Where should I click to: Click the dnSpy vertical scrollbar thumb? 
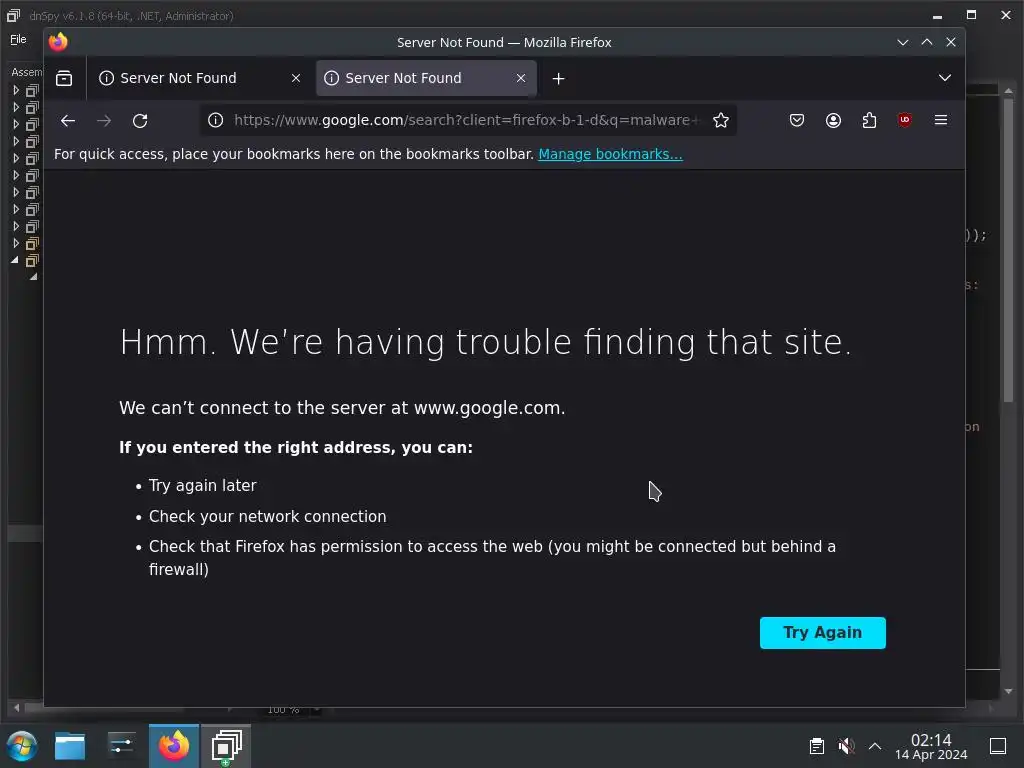pyautogui.click(x=1008, y=251)
